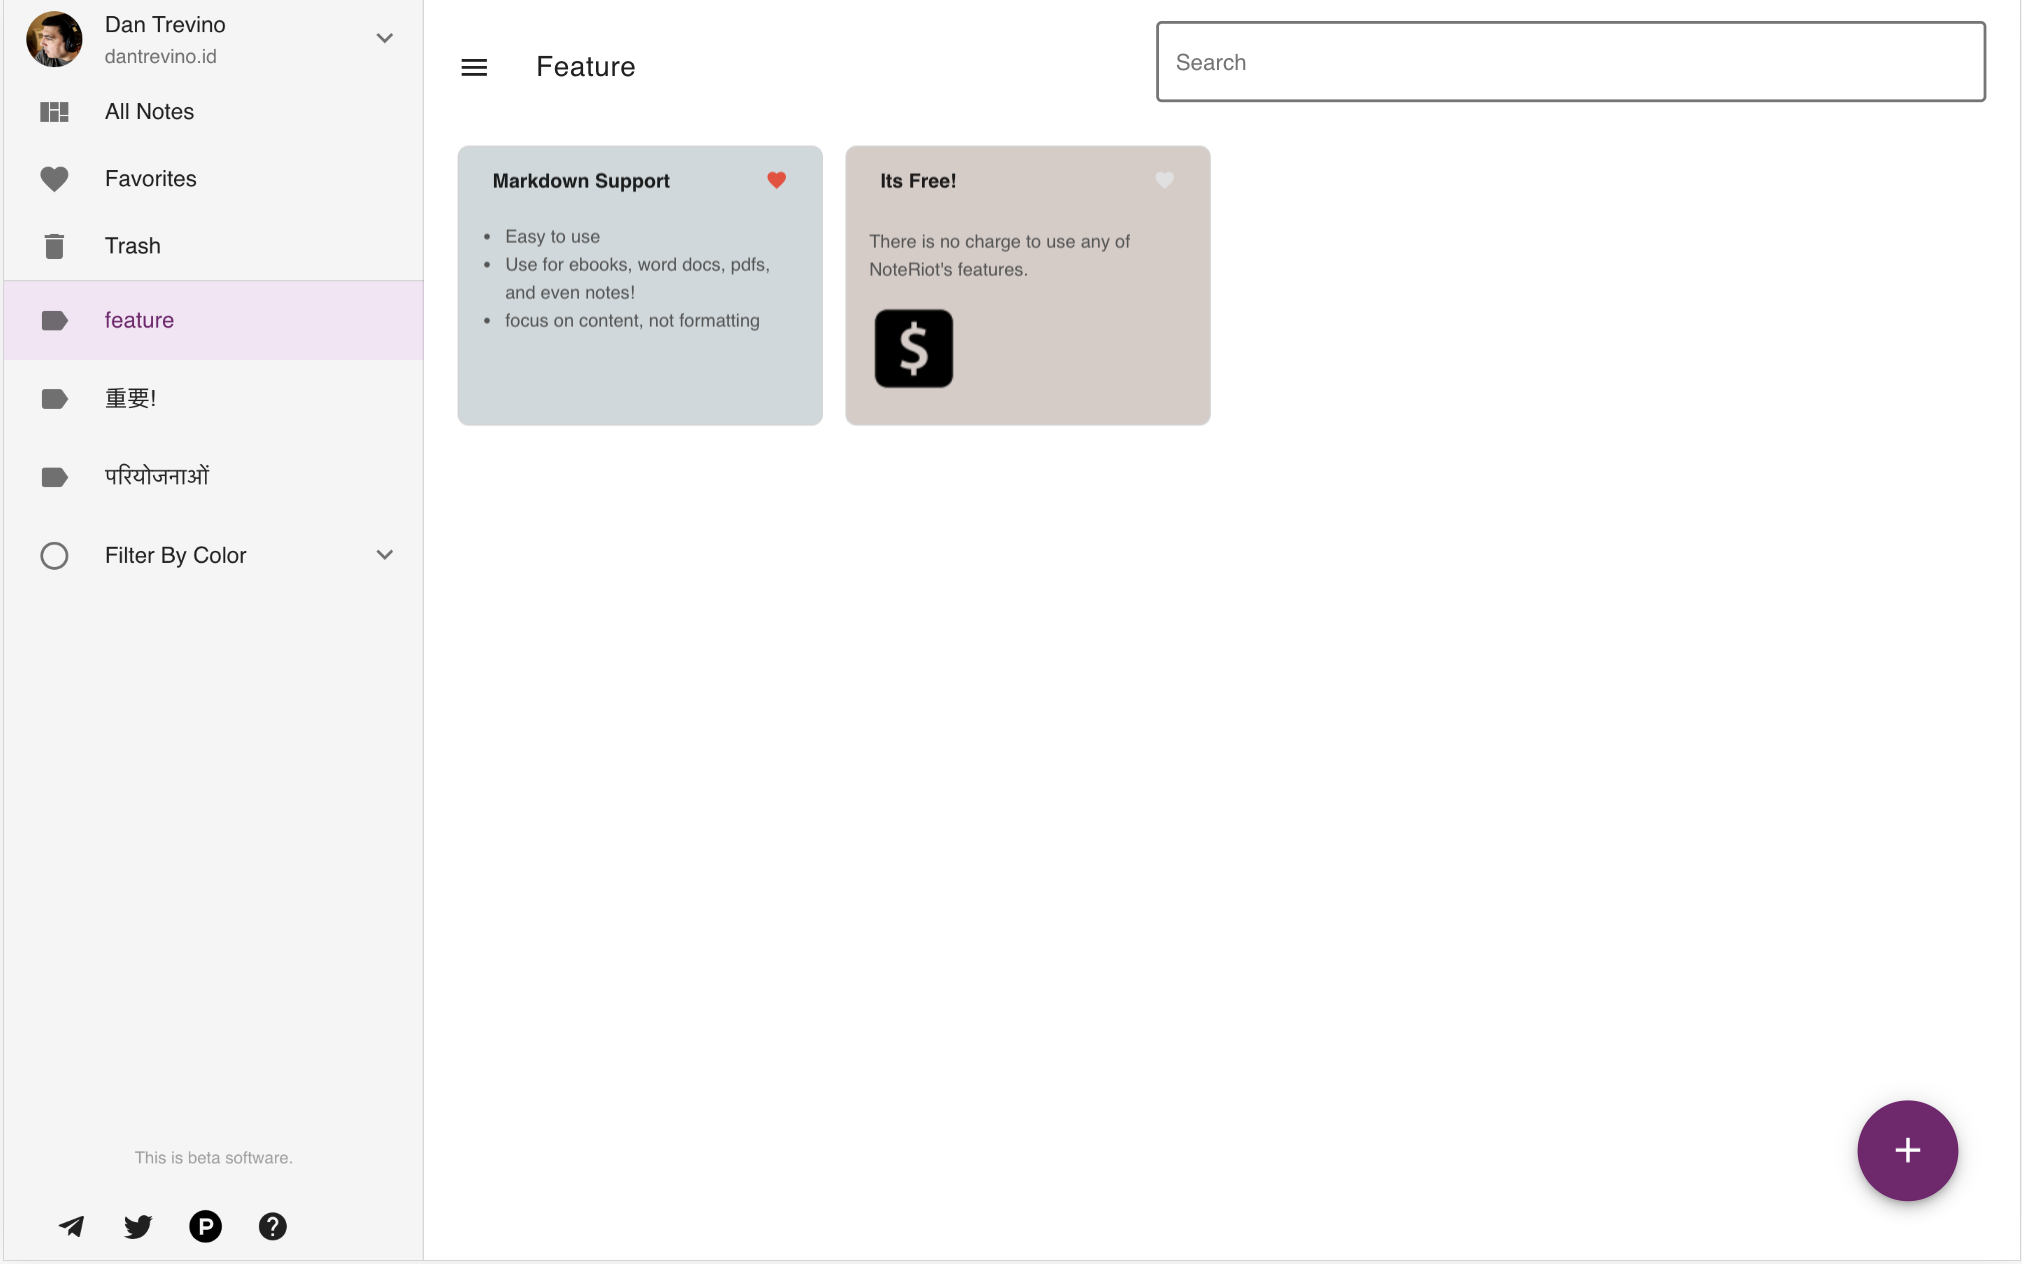Click the Telegram paper plane icon

coord(71,1226)
